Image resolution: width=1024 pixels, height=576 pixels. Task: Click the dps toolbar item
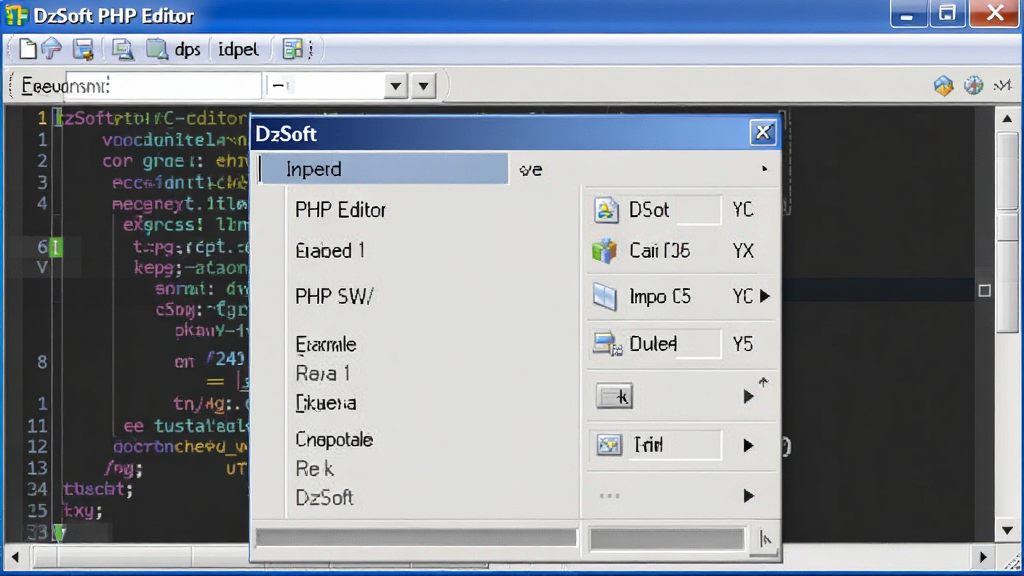187,50
